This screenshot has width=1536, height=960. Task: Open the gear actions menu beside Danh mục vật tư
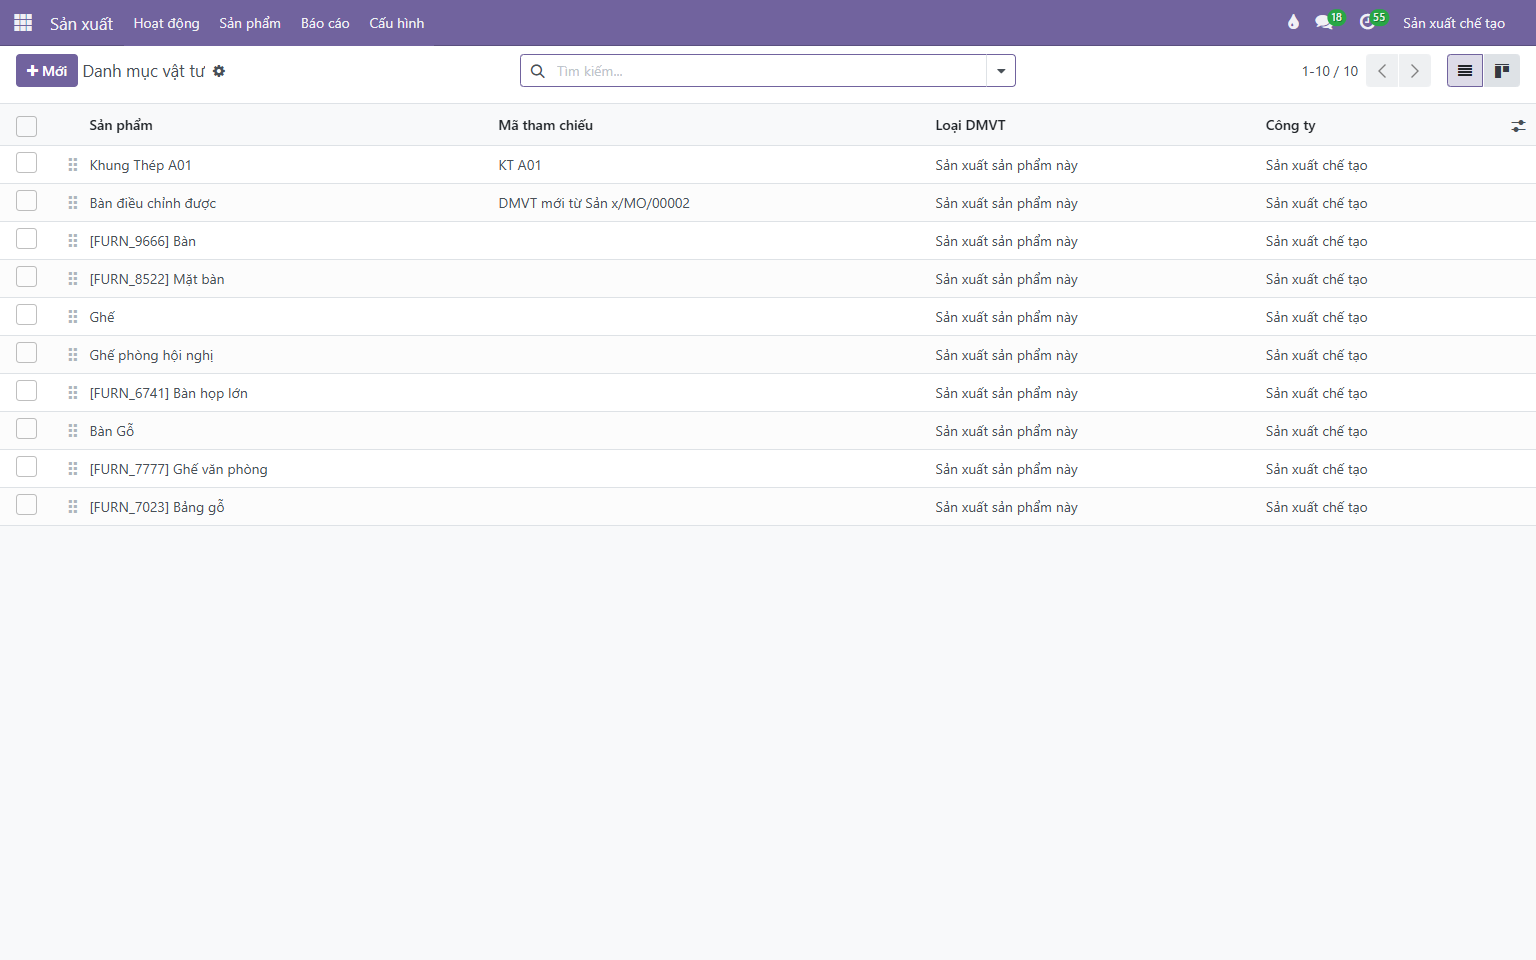pyautogui.click(x=219, y=71)
